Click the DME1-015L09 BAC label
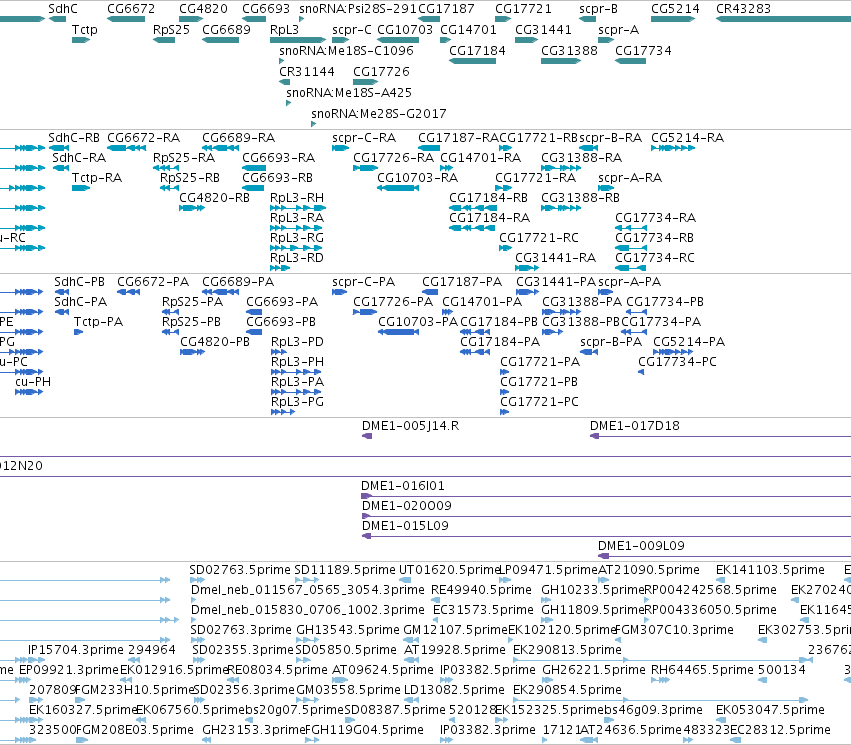Viewport: 851px width, 745px height. (405, 526)
